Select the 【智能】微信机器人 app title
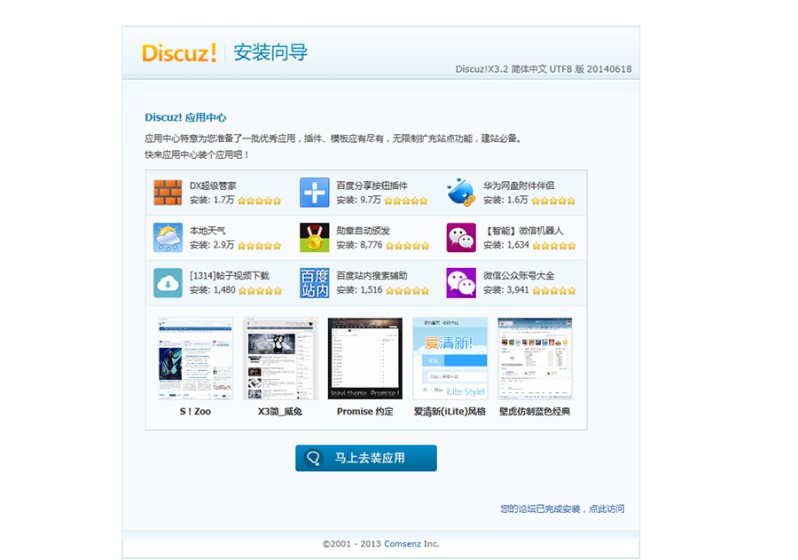 [523, 231]
